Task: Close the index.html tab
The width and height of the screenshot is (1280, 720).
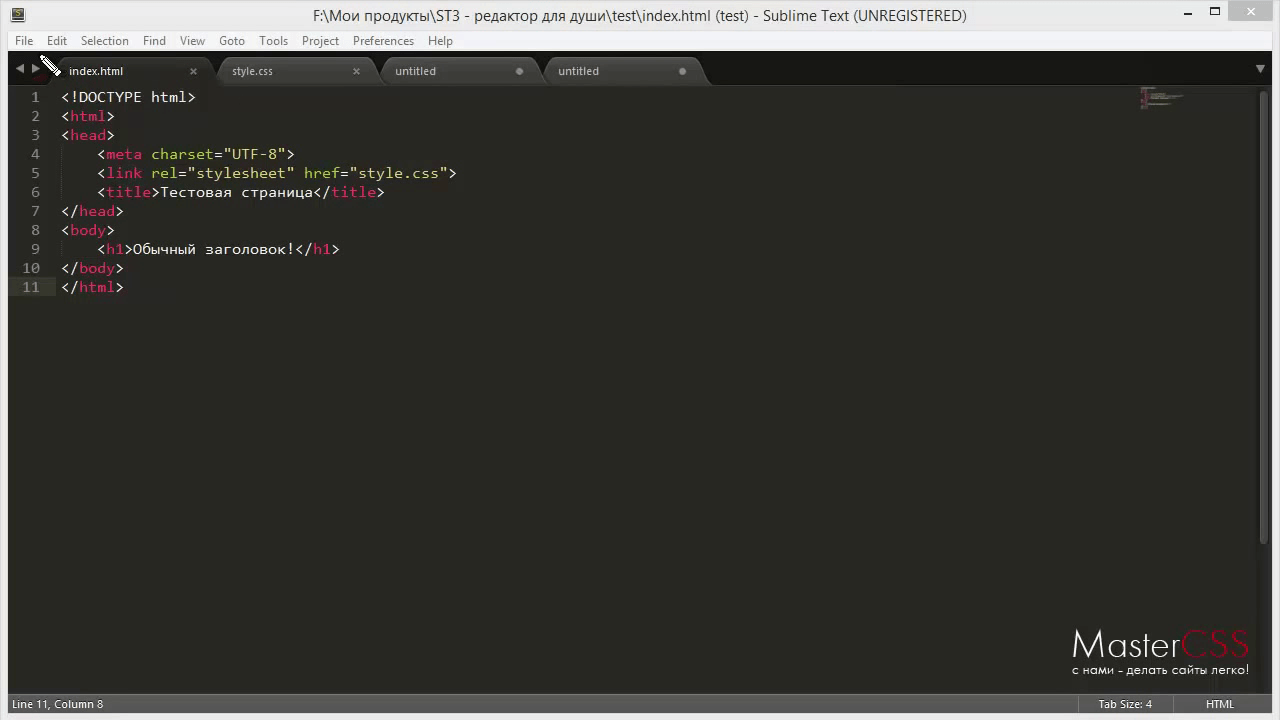Action: pos(193,71)
